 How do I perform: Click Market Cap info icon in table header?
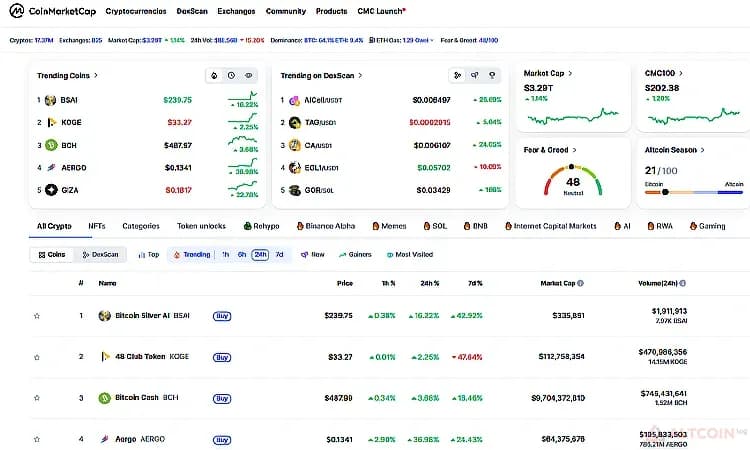(580, 284)
